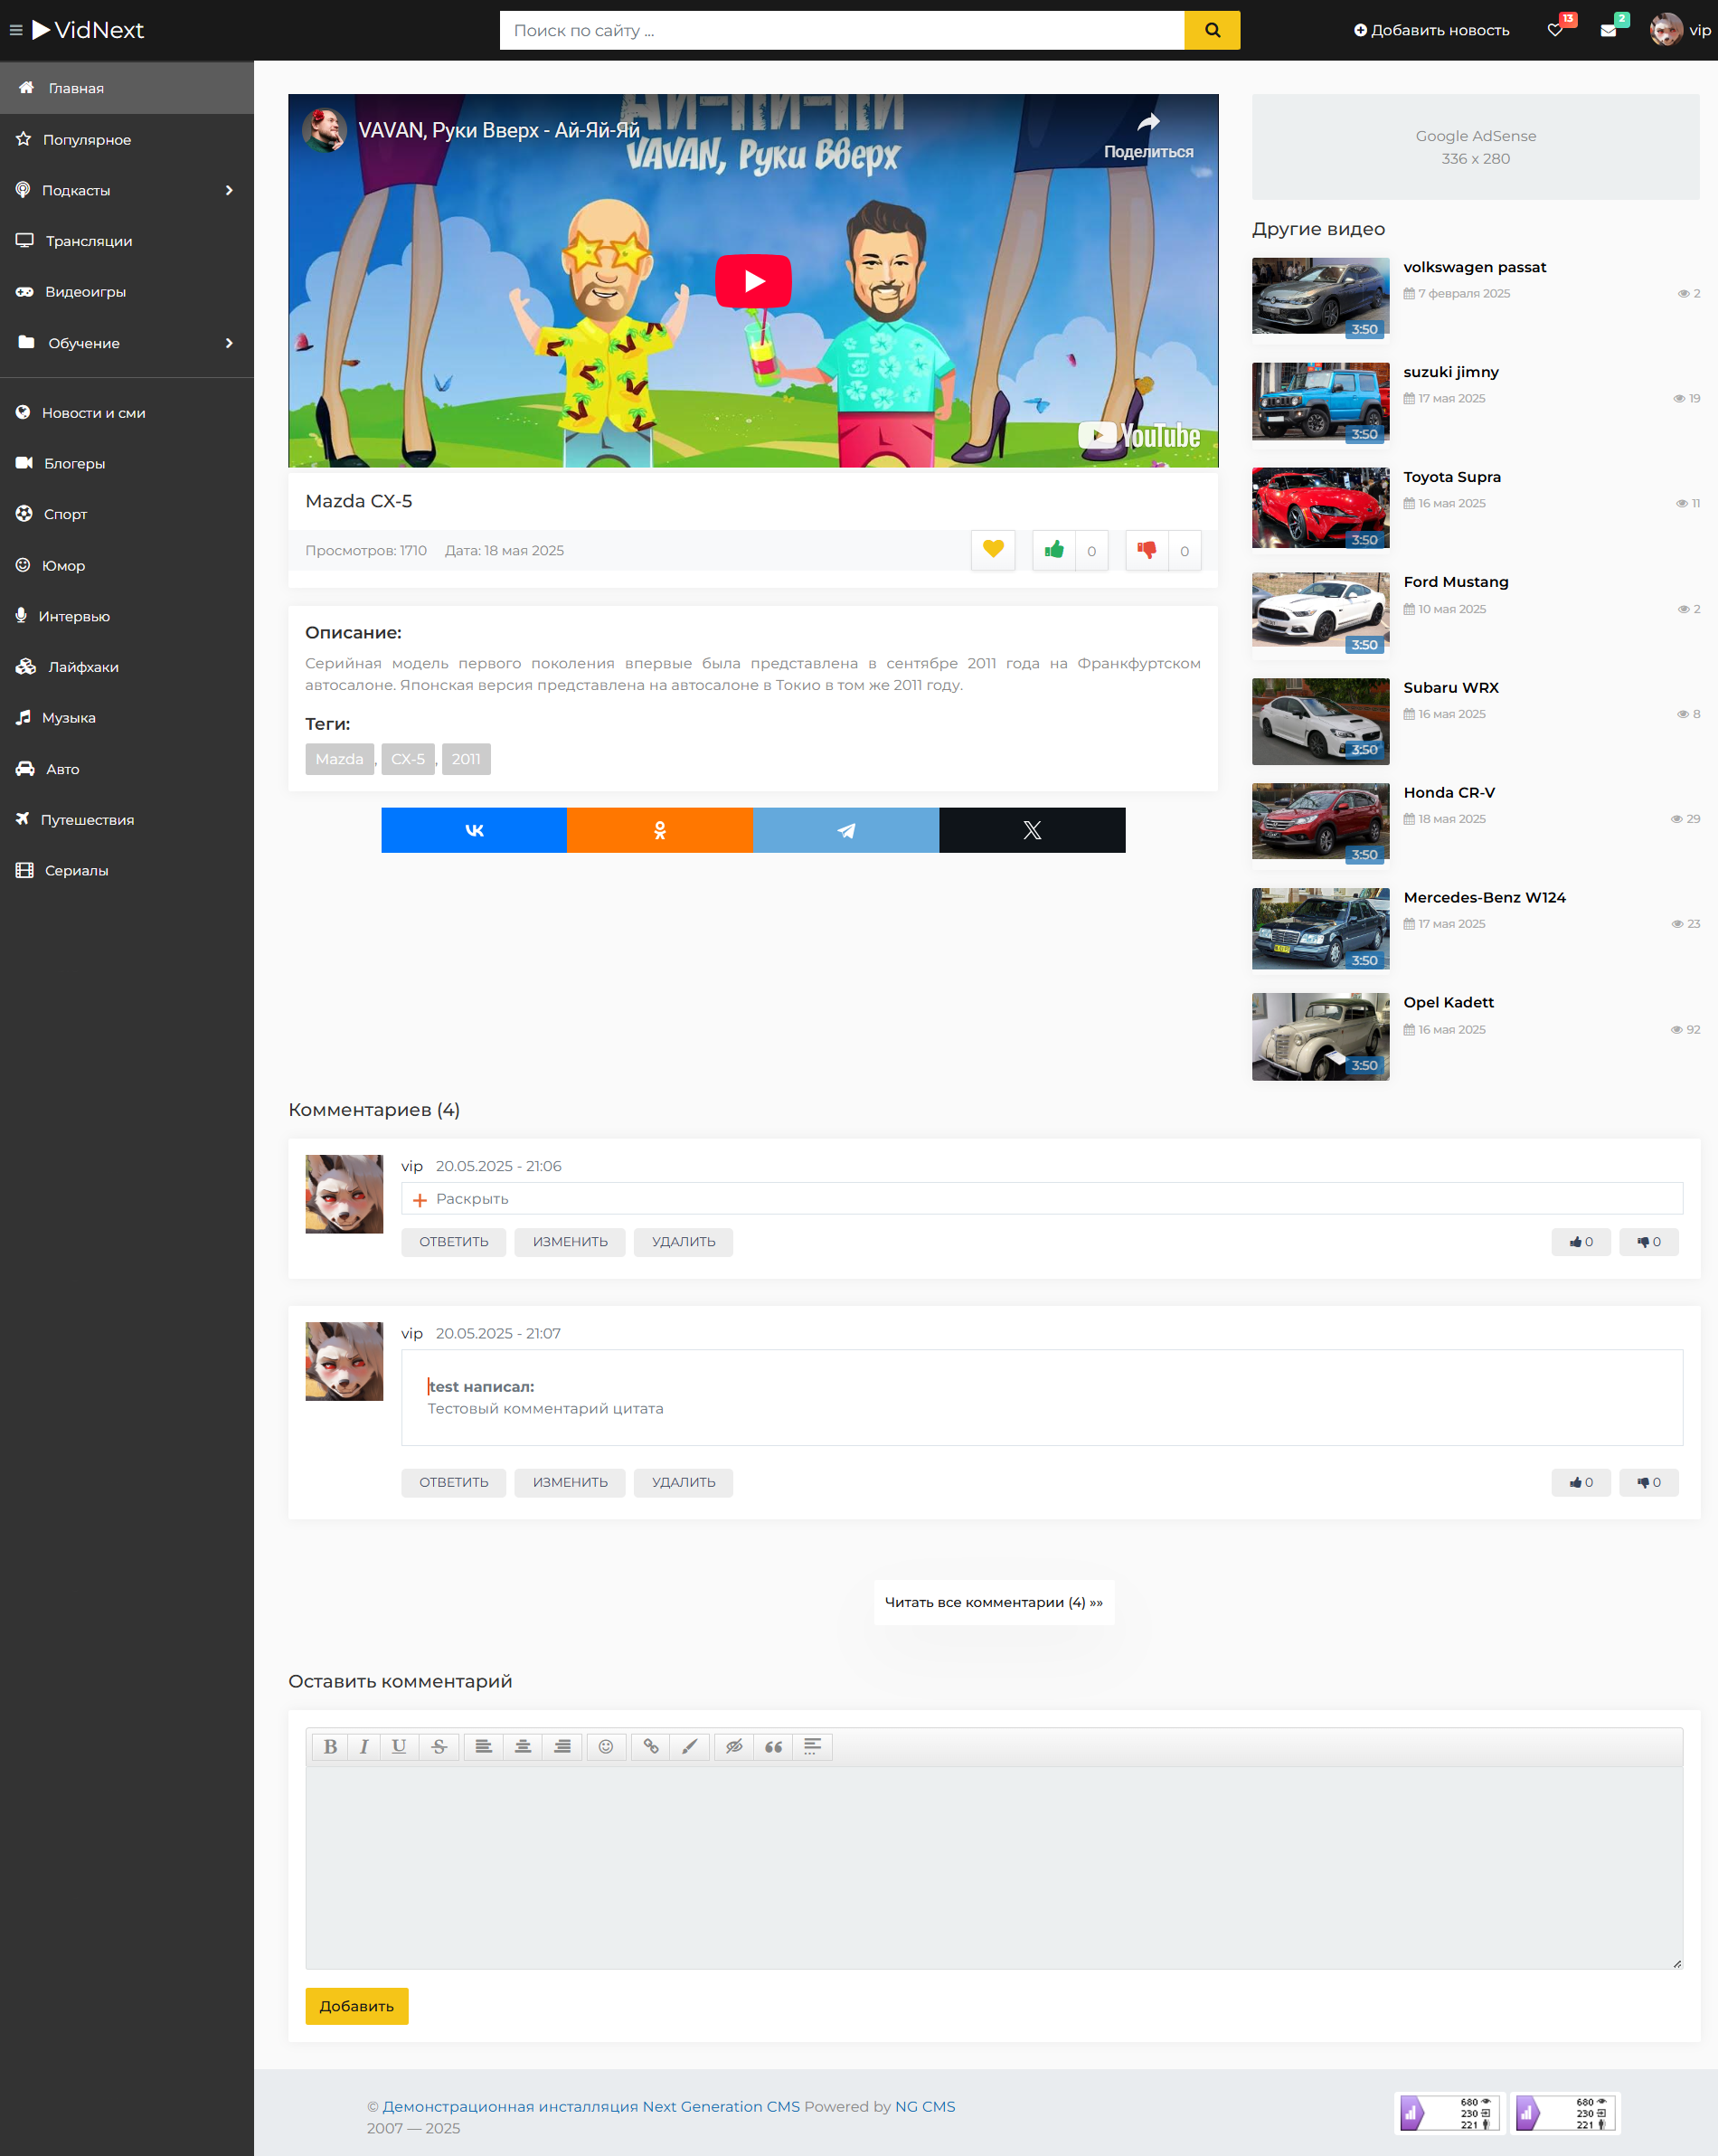
Task: Click the VidNext logo
Action: pyautogui.click(x=88, y=30)
